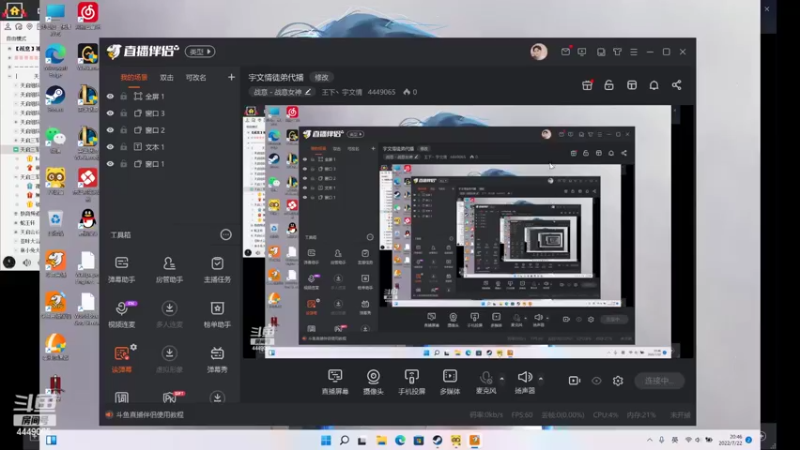Select the 窗口 1 source row
This screenshot has width=800, height=450.
[x=169, y=164]
